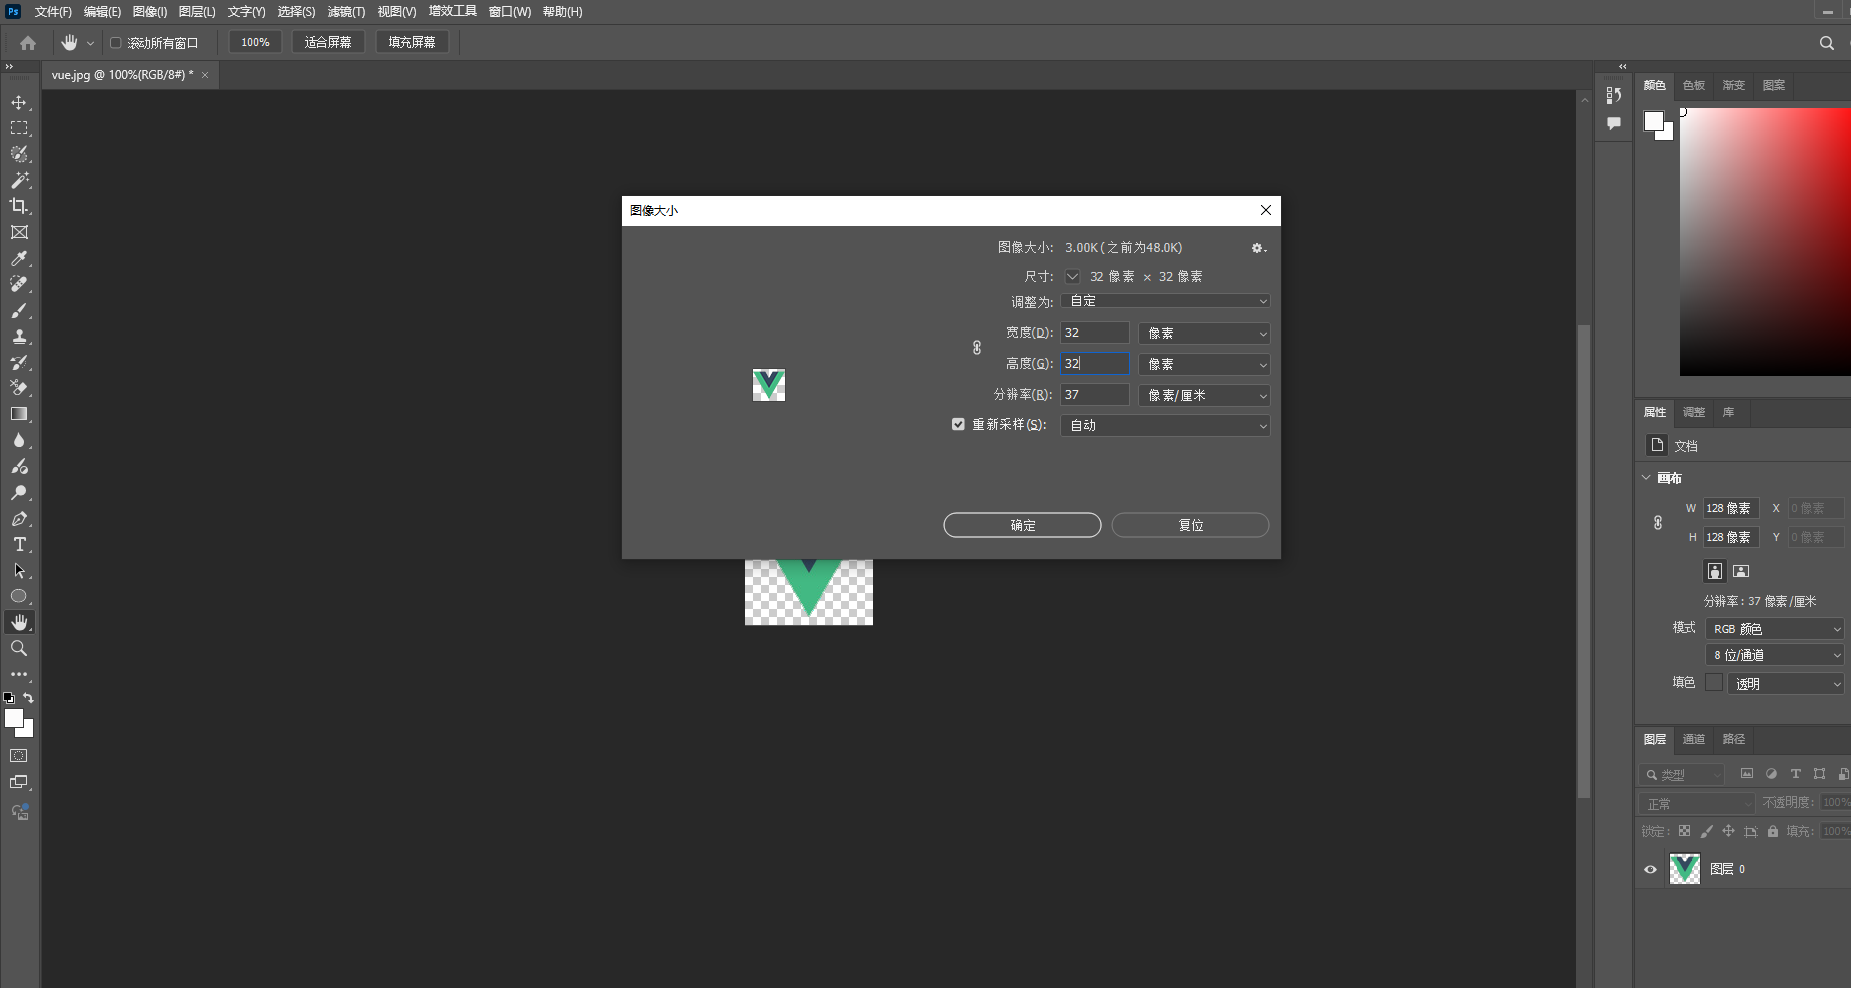The width and height of the screenshot is (1851, 988).
Task: Enable Scroll All Windows checkbox
Action: 116,43
